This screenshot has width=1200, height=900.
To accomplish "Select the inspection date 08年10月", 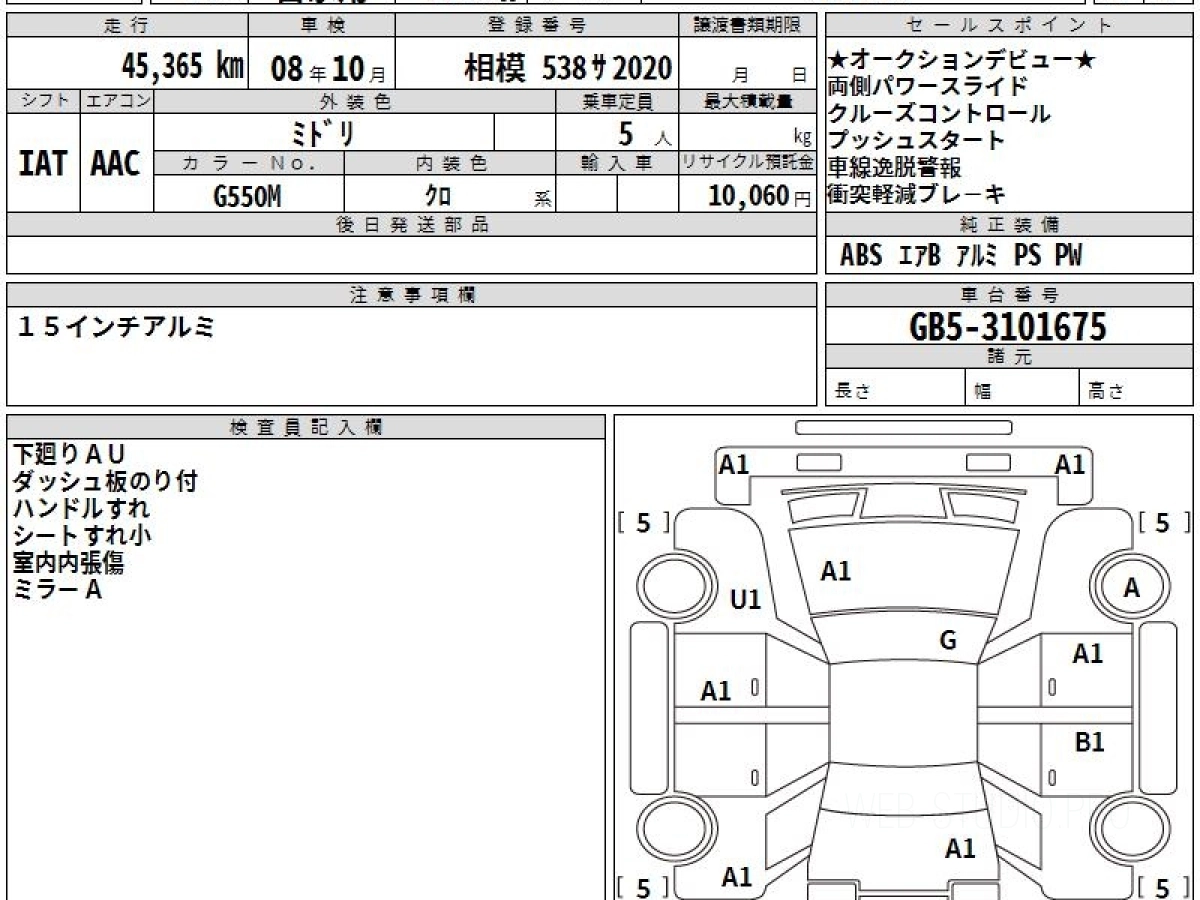I will 328,69.
